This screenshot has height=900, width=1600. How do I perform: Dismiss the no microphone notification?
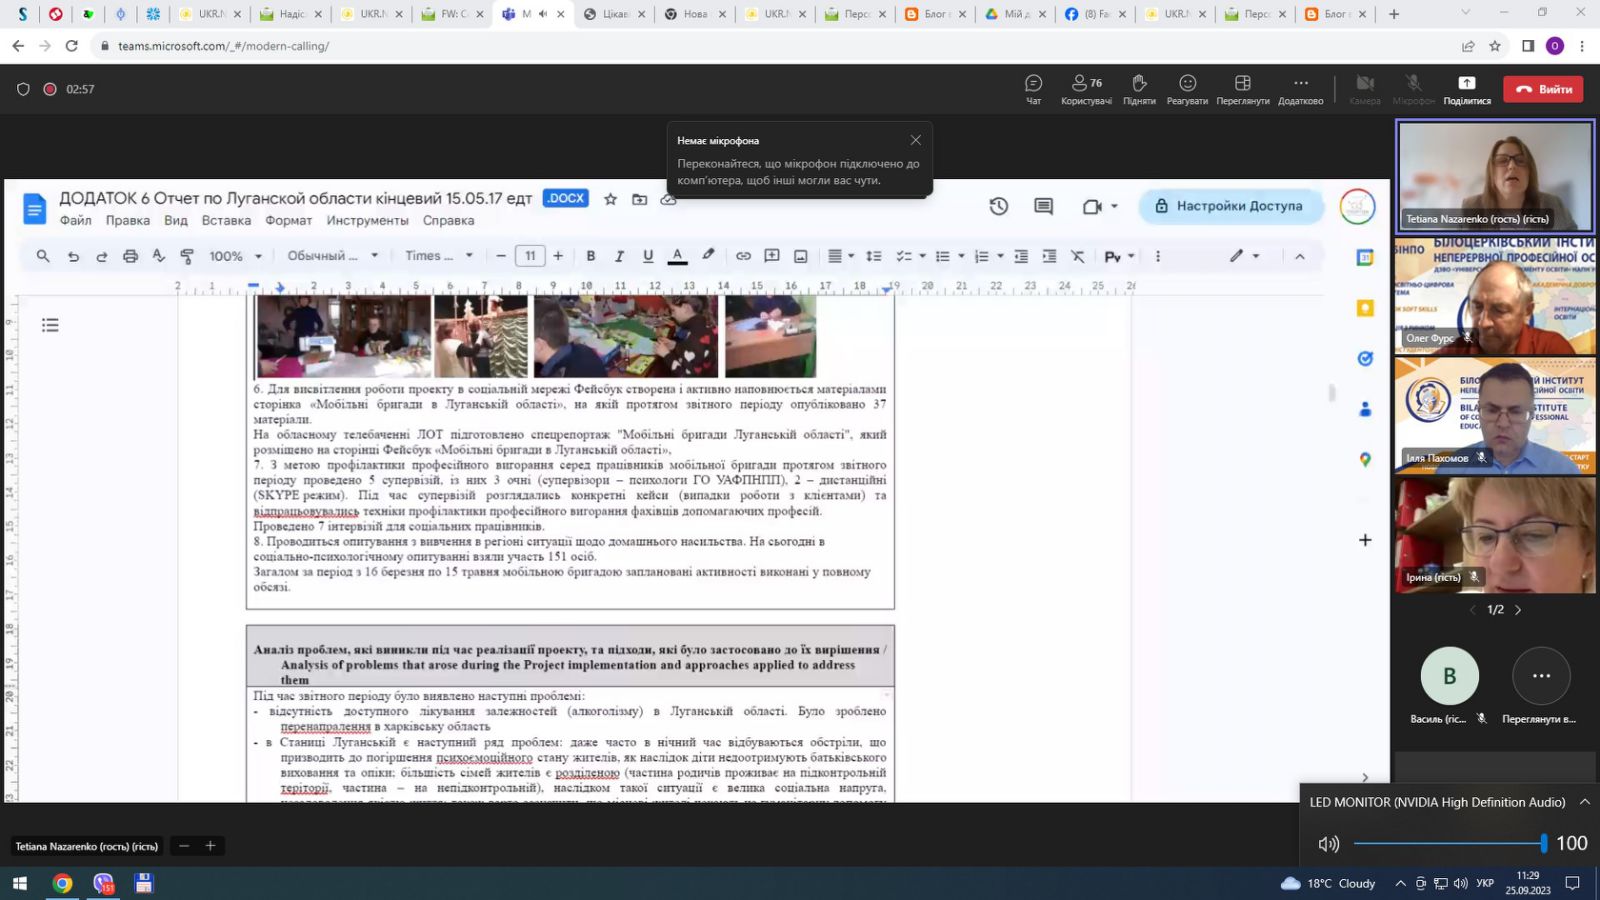pos(915,140)
